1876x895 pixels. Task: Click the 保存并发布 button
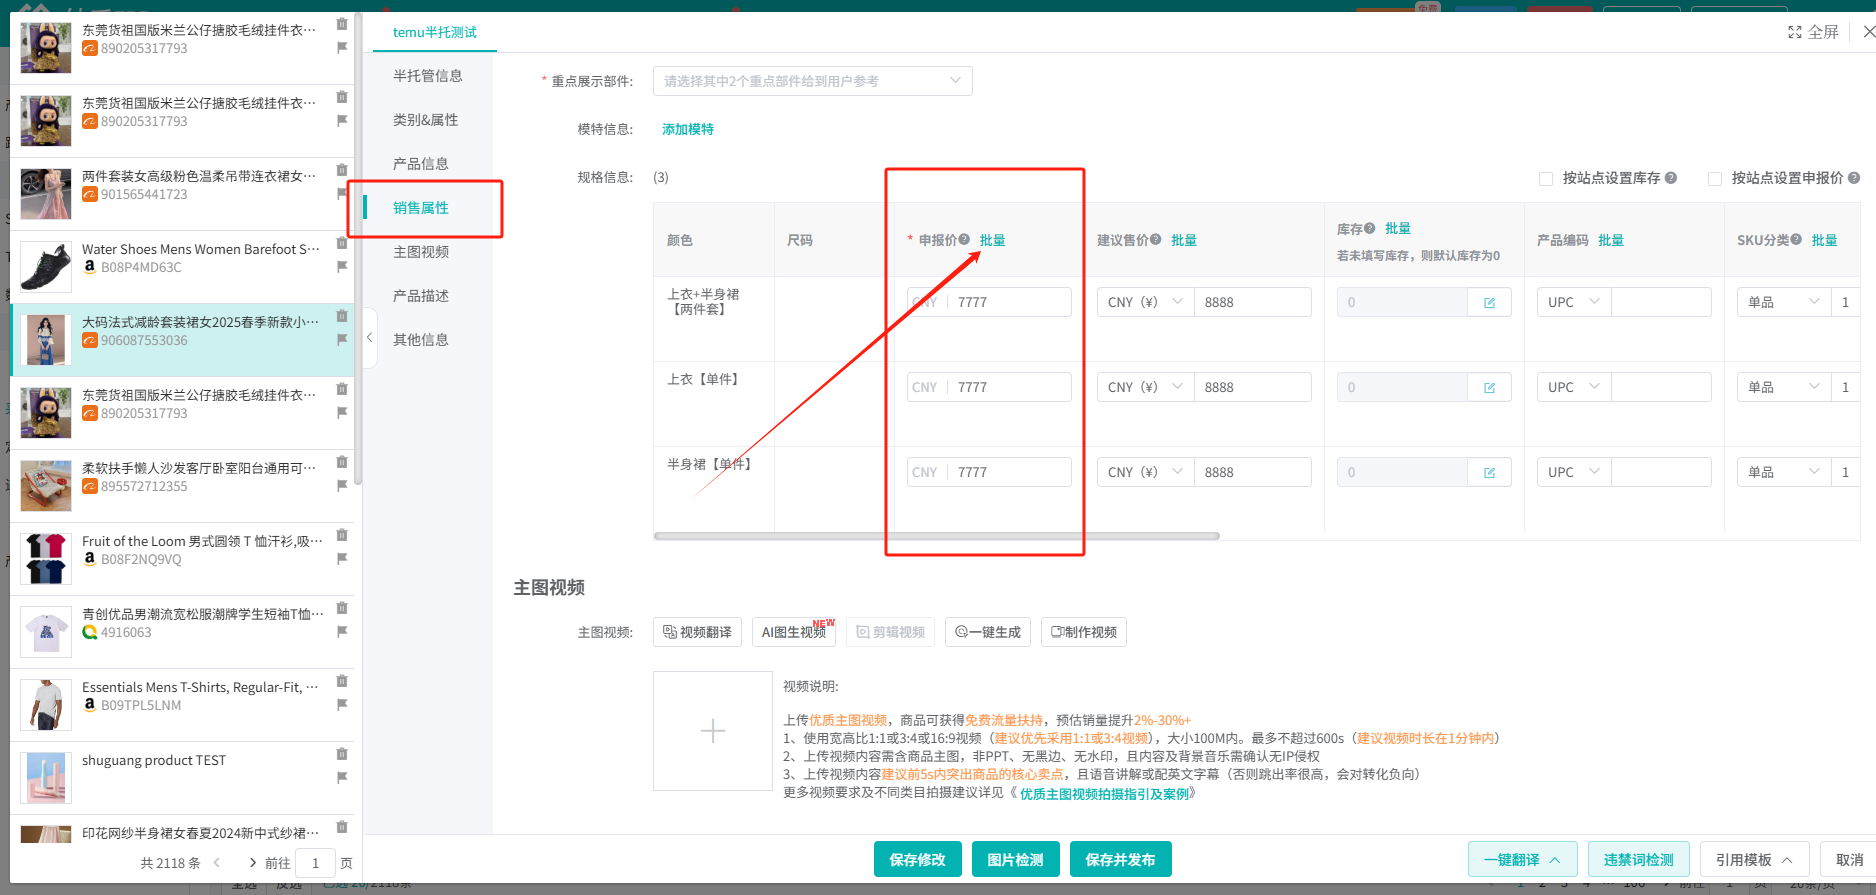tap(1121, 859)
